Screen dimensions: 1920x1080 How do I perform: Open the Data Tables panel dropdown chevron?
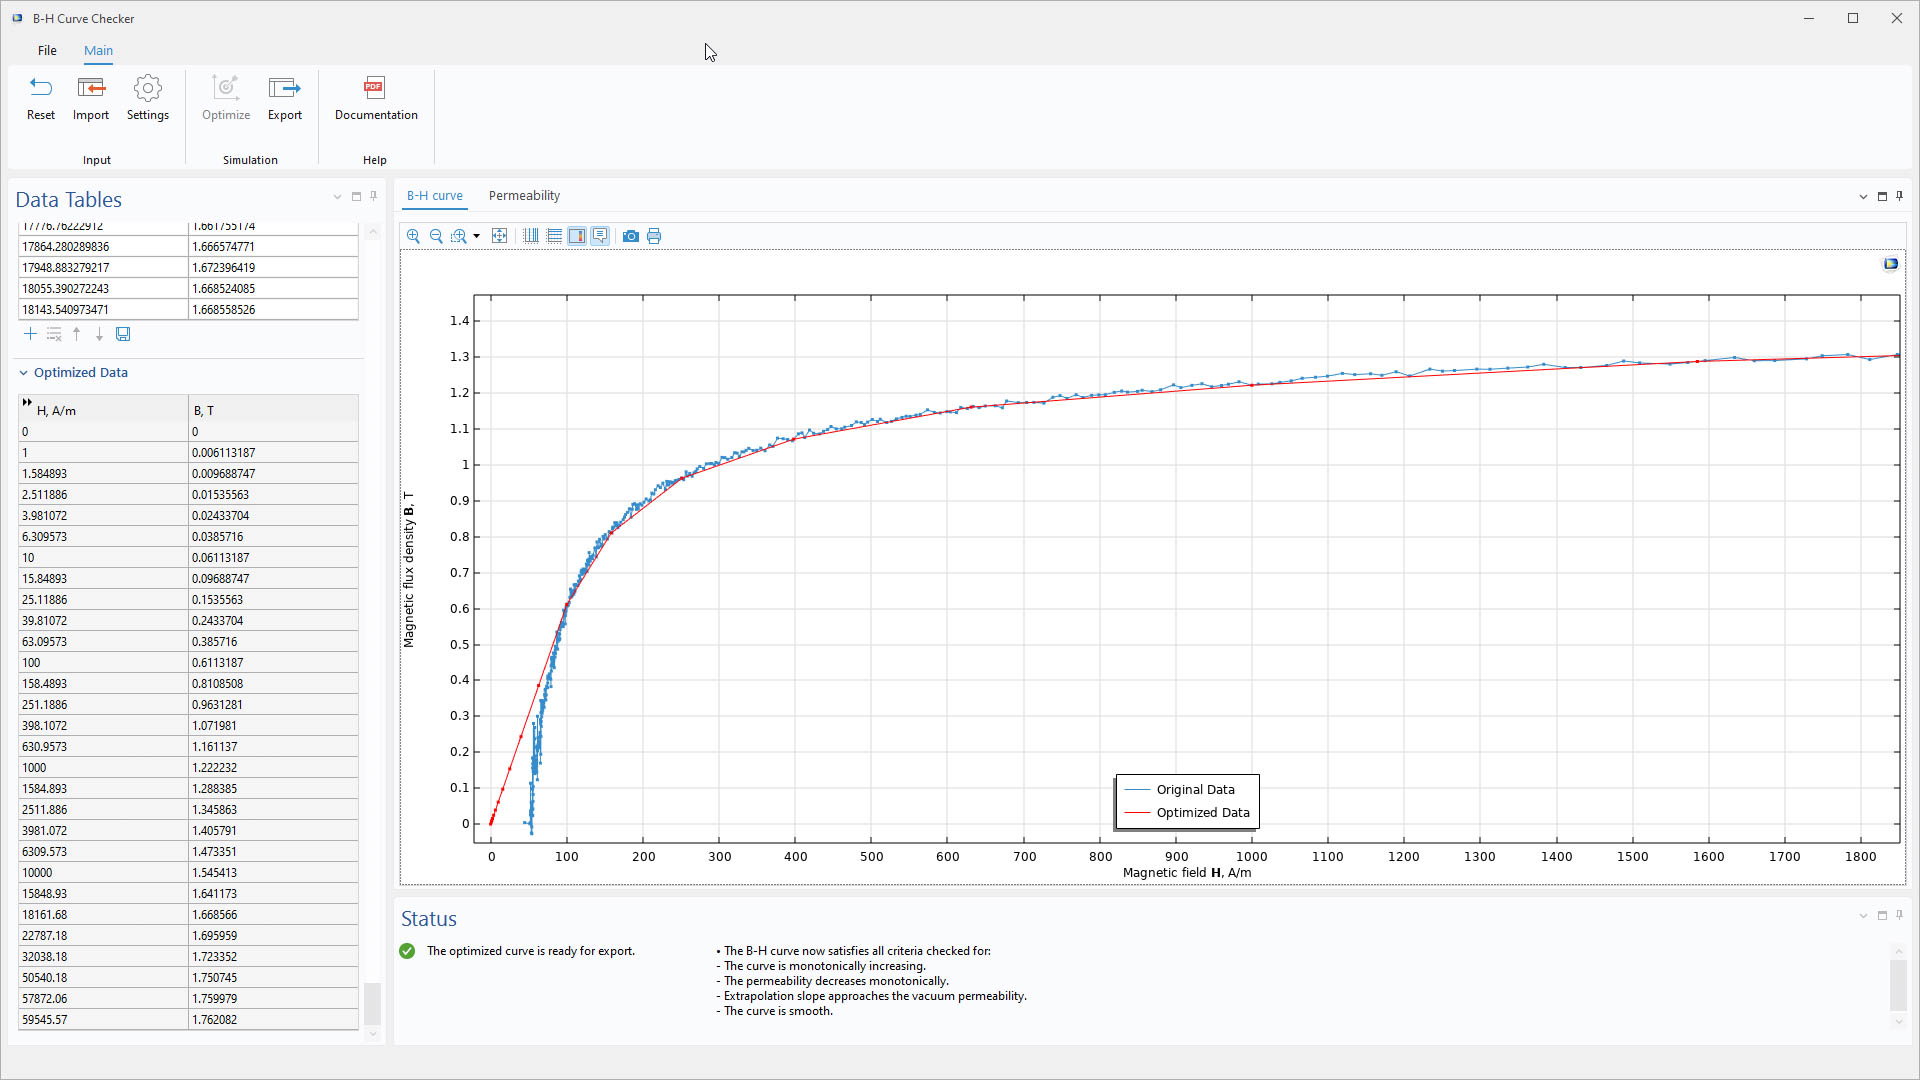coord(337,197)
